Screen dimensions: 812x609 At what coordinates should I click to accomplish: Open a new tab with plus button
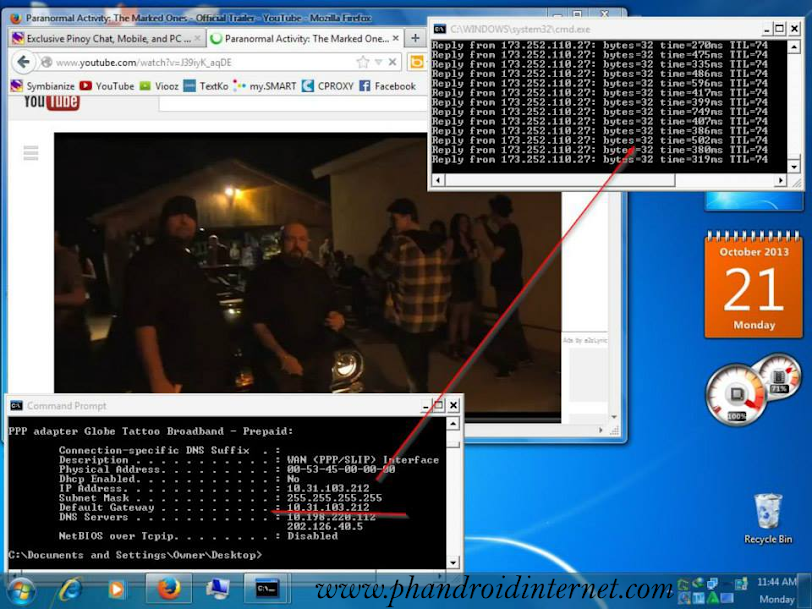(x=415, y=38)
